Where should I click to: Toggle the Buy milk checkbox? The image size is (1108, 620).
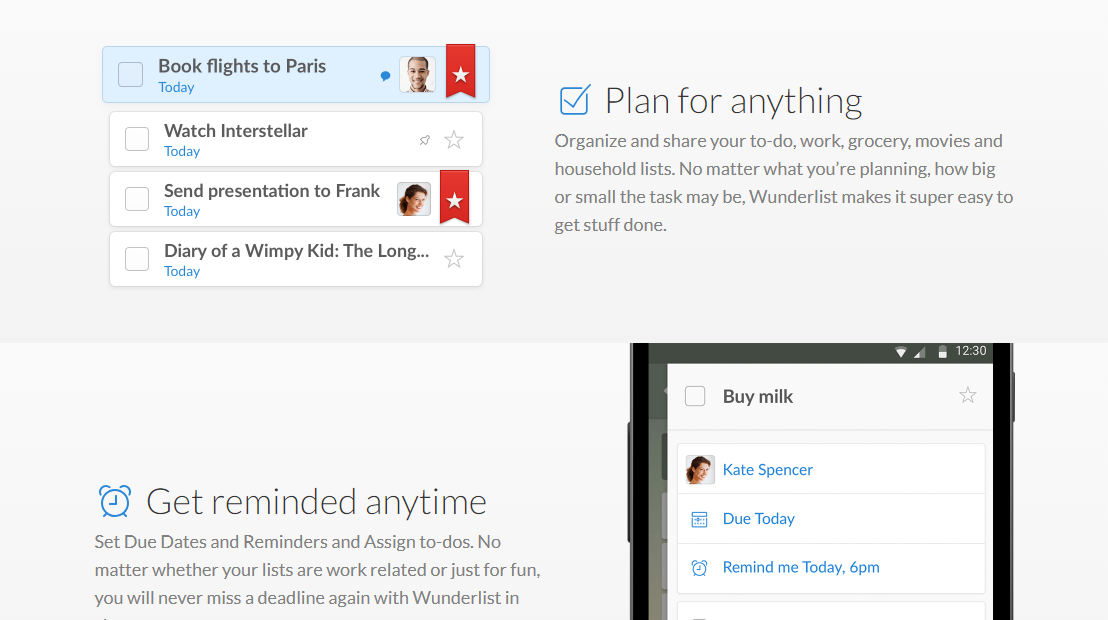pos(695,396)
